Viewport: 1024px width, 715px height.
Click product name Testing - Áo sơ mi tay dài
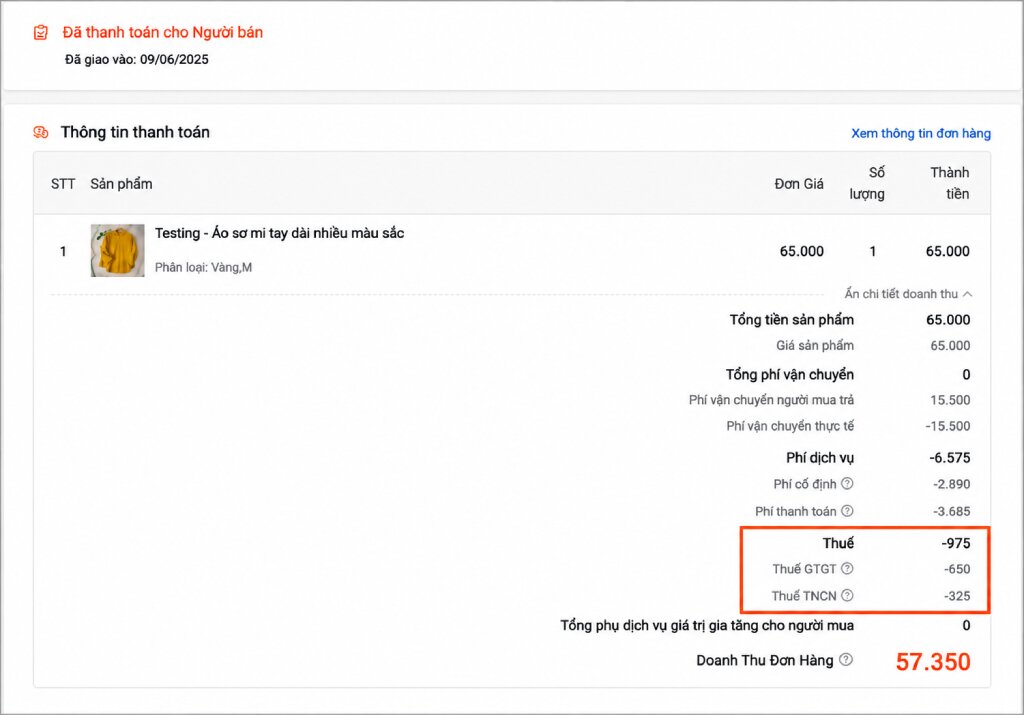[x=280, y=233]
